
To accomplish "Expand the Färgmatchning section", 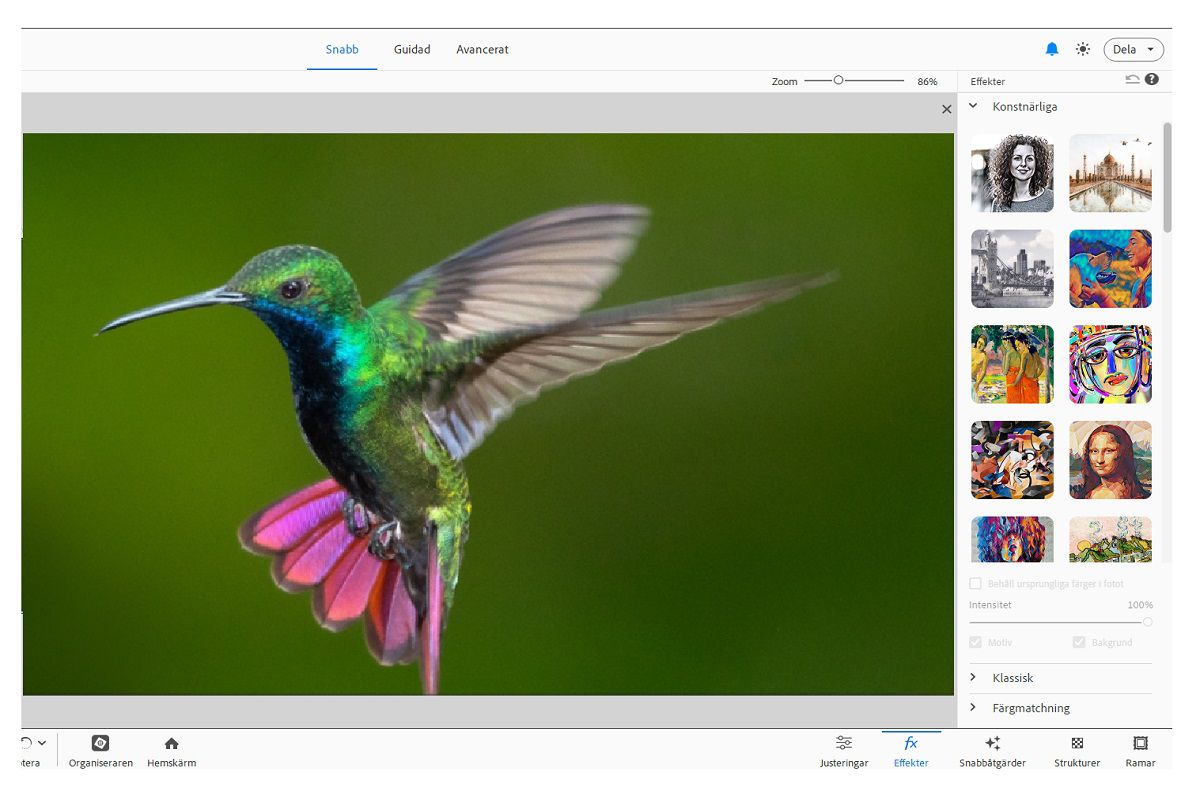I will (973, 708).
